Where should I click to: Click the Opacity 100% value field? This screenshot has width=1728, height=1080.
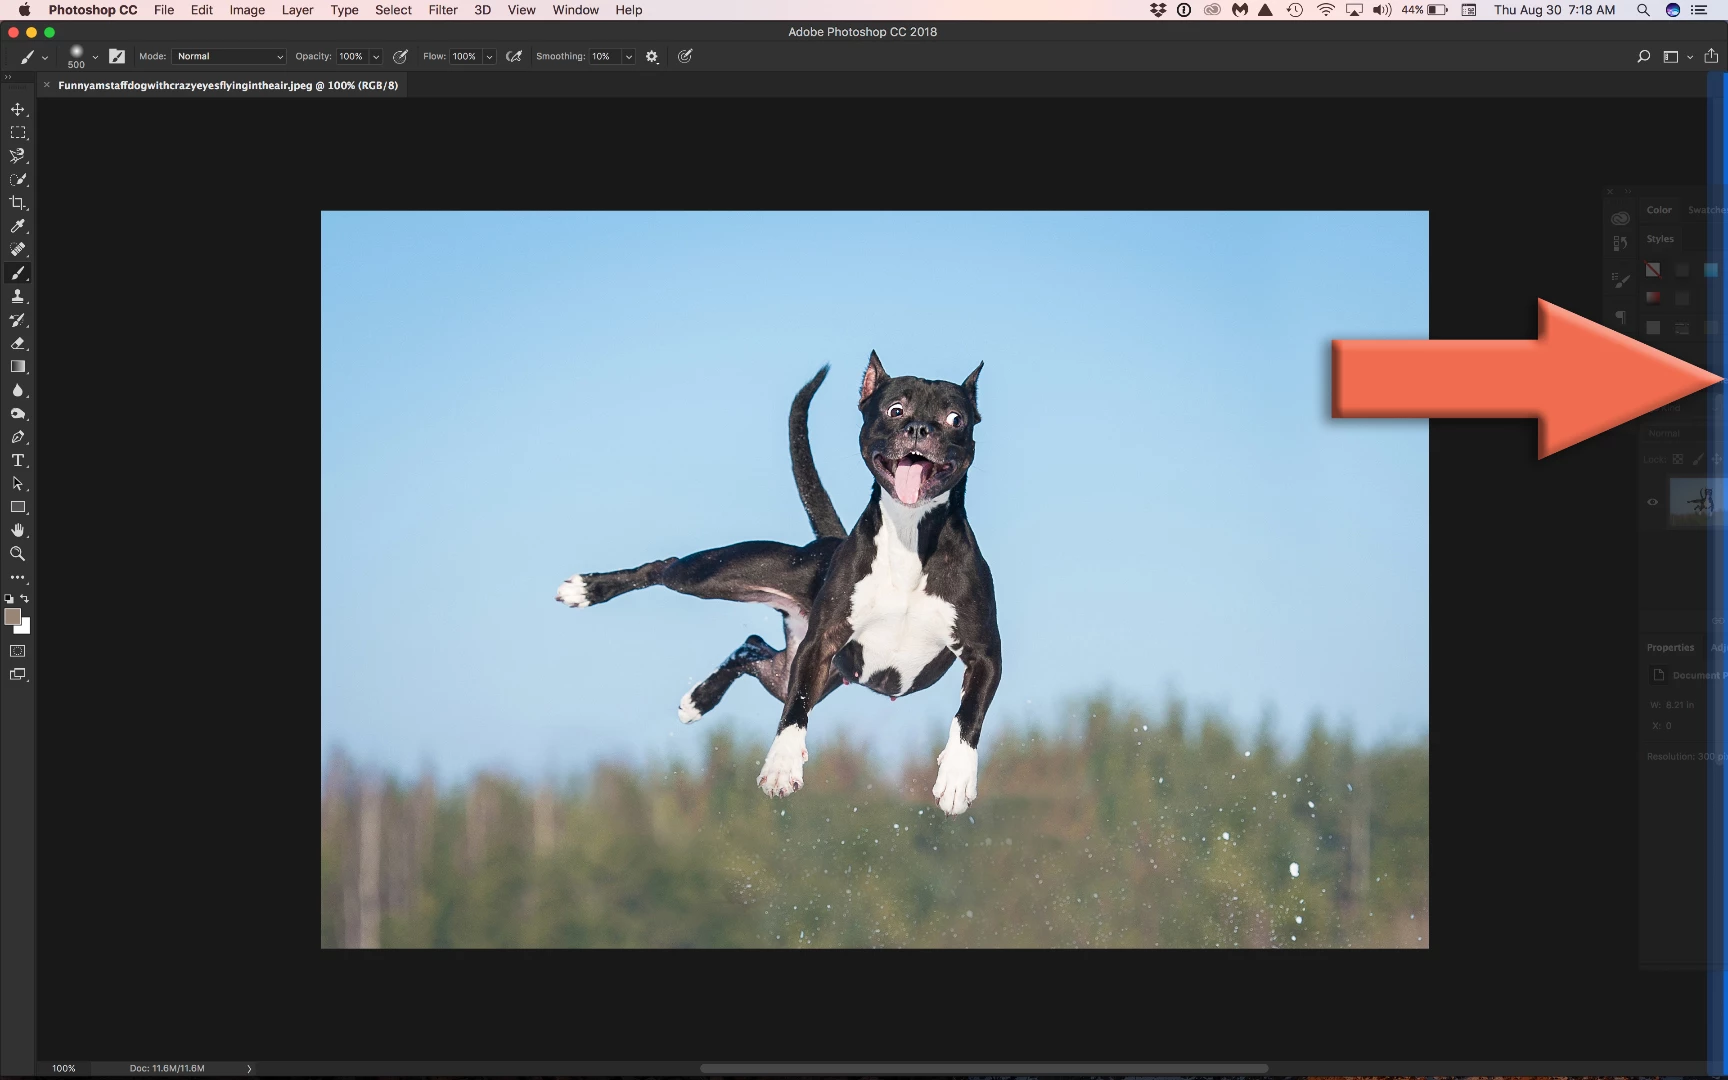click(353, 57)
